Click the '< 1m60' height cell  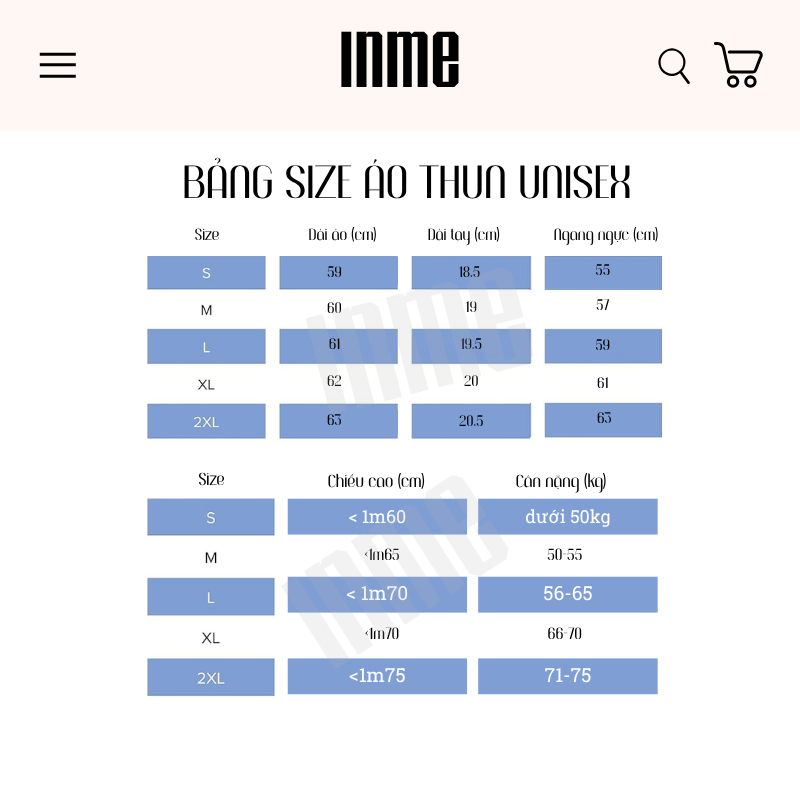tap(377, 517)
